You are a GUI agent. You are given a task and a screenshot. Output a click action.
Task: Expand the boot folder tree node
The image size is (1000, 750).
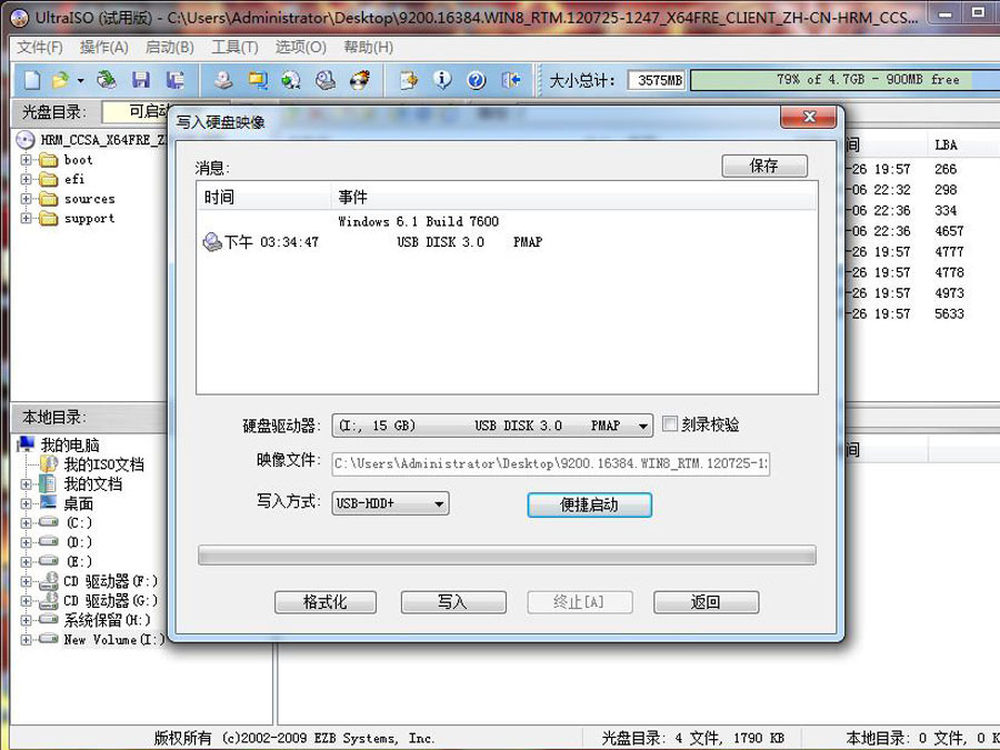click(x=27, y=160)
